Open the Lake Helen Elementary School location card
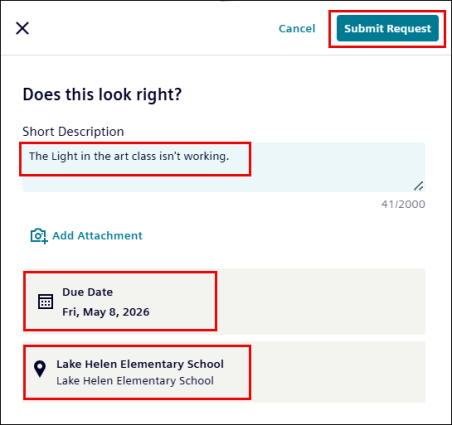452x425 pixels. (x=224, y=372)
